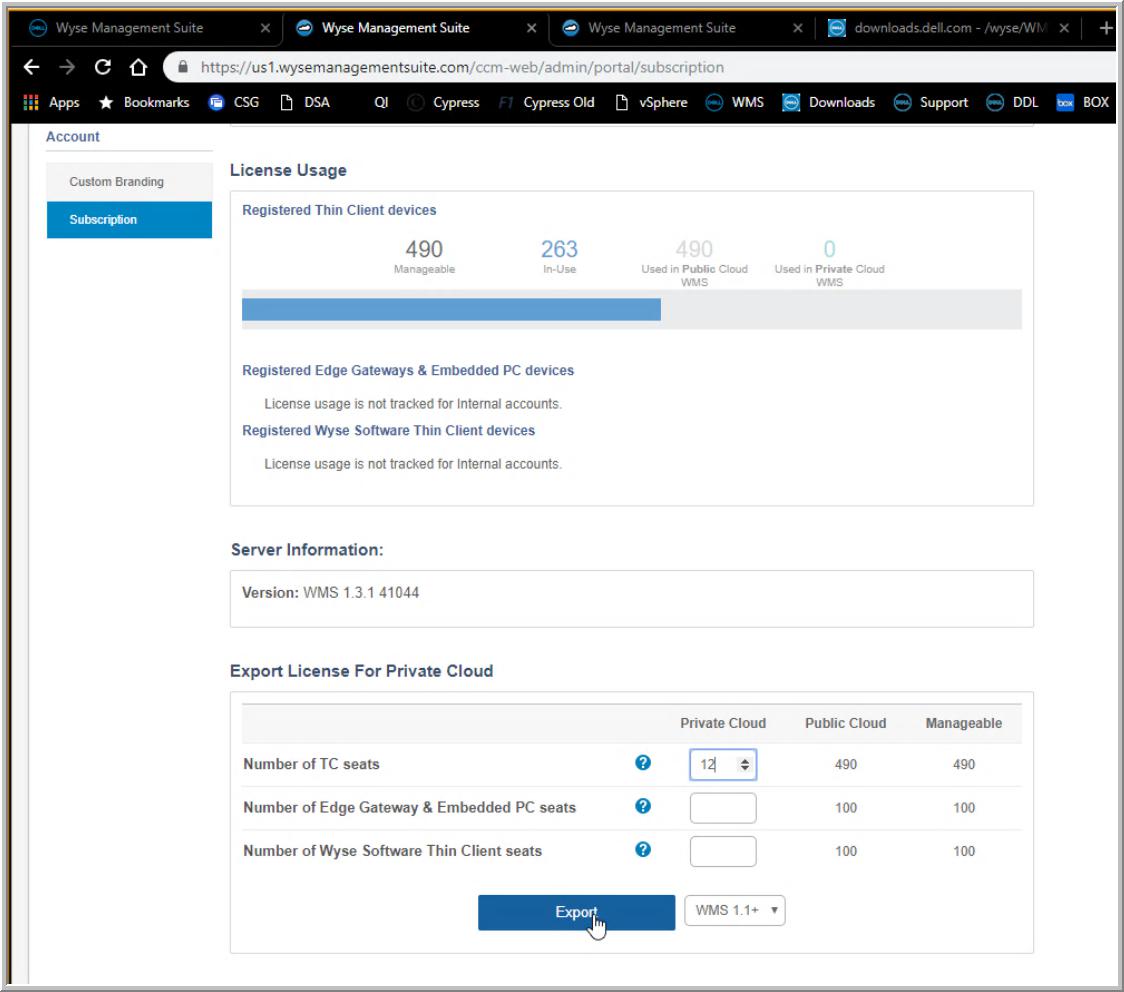Click the 490 Used in Public Cloud count
The image size is (1124, 992).
coord(694,249)
